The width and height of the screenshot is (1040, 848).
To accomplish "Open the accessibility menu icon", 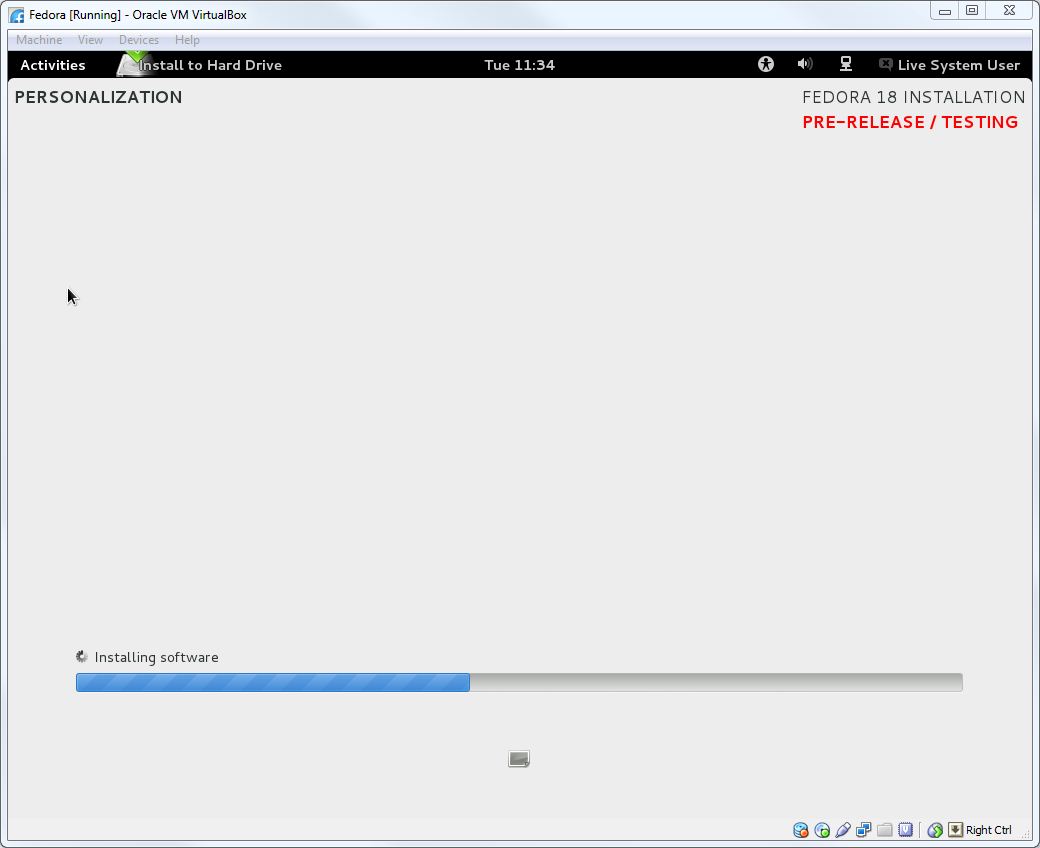I will (766, 64).
